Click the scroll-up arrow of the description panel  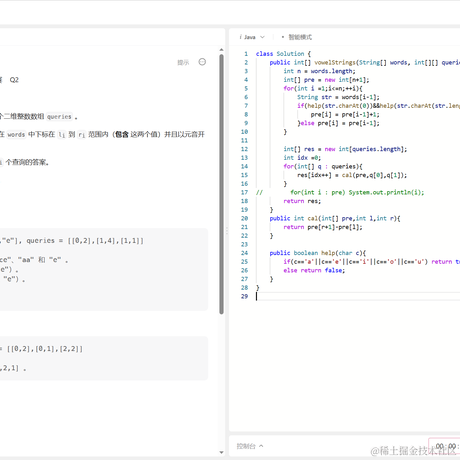point(221,50)
